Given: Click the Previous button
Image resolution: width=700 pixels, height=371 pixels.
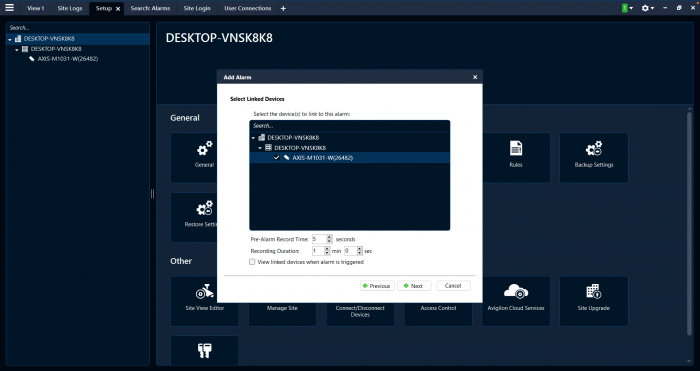Looking at the screenshot, I should coord(377,286).
